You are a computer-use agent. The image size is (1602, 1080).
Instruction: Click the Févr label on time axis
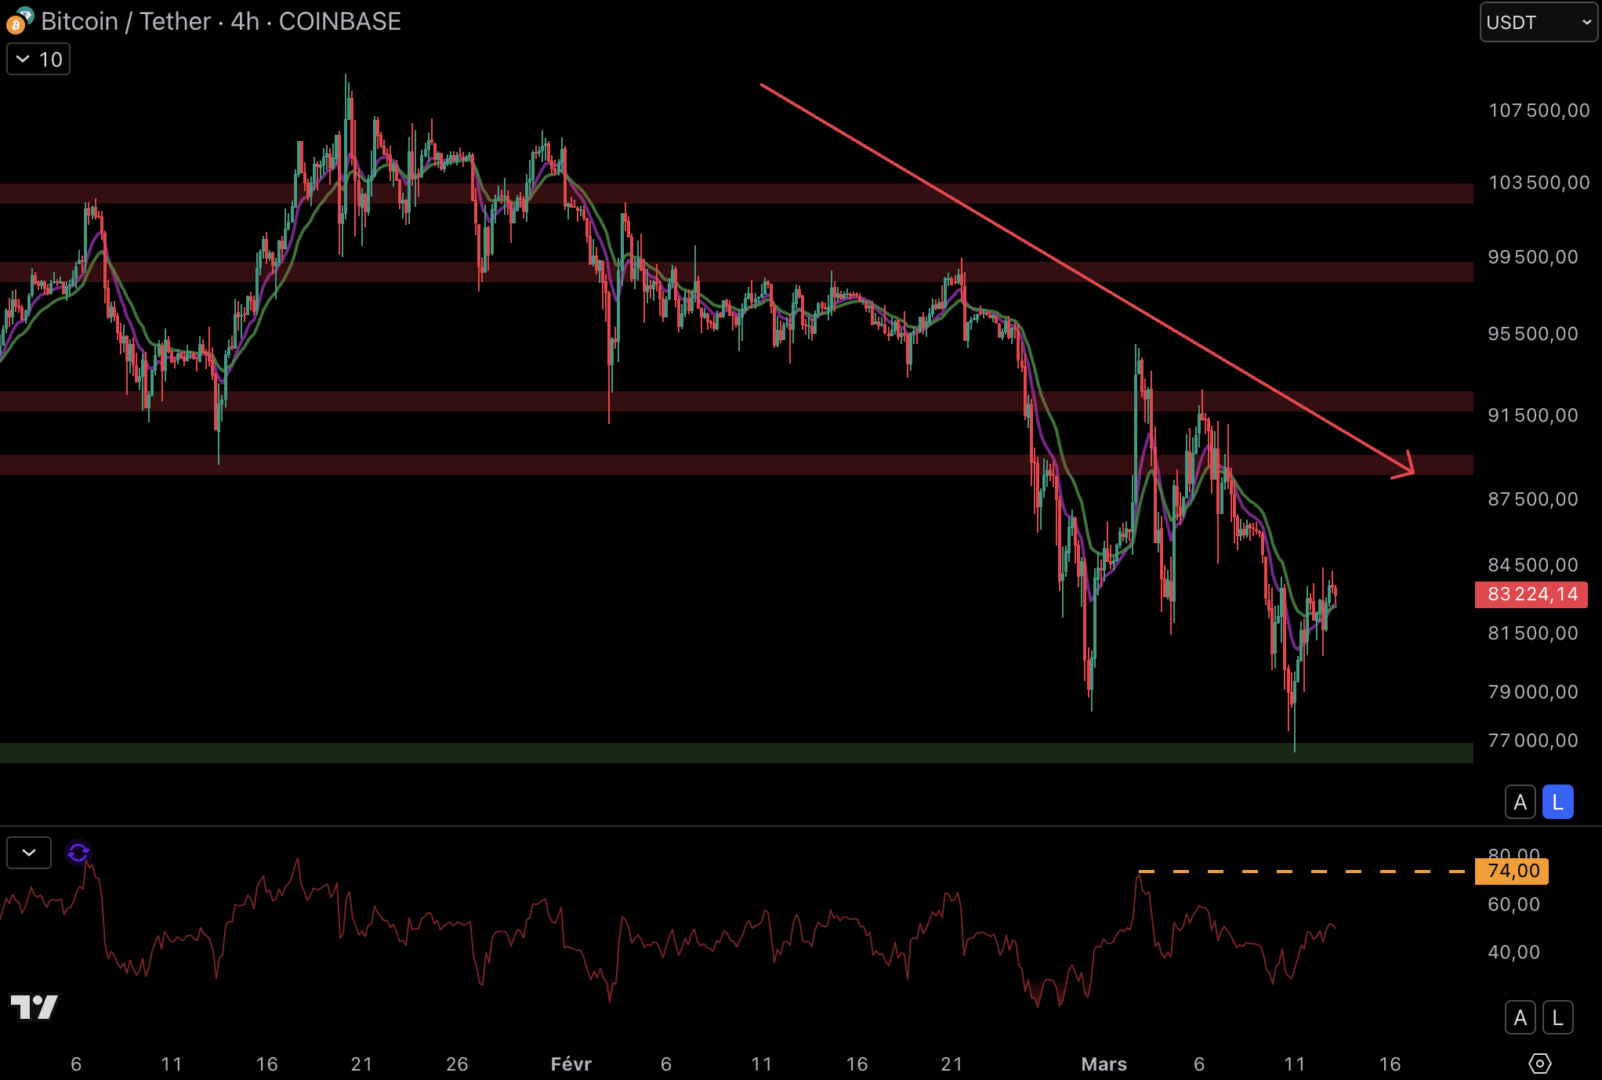(x=571, y=1064)
